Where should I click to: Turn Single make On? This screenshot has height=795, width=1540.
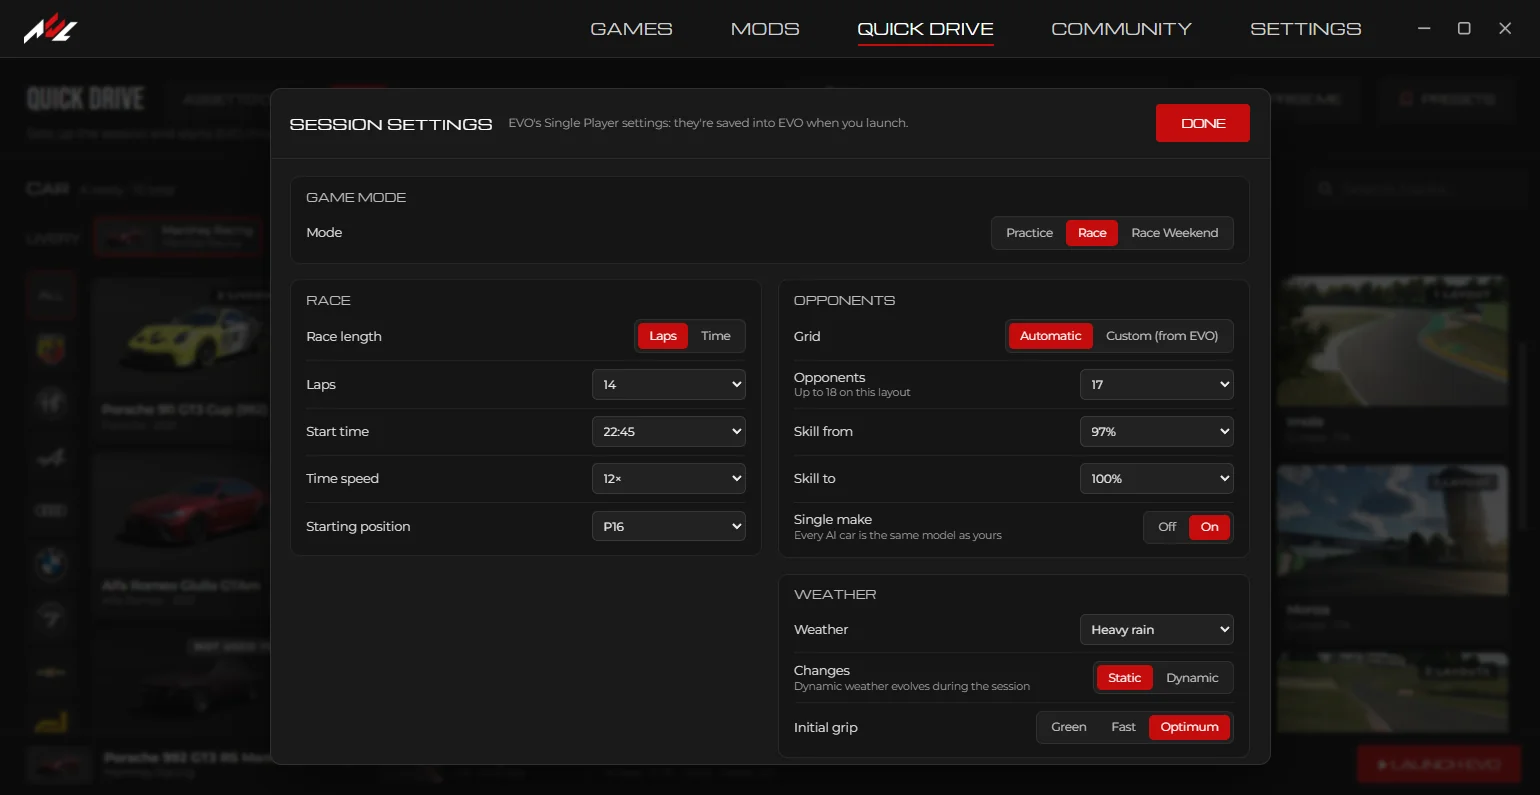1210,527
